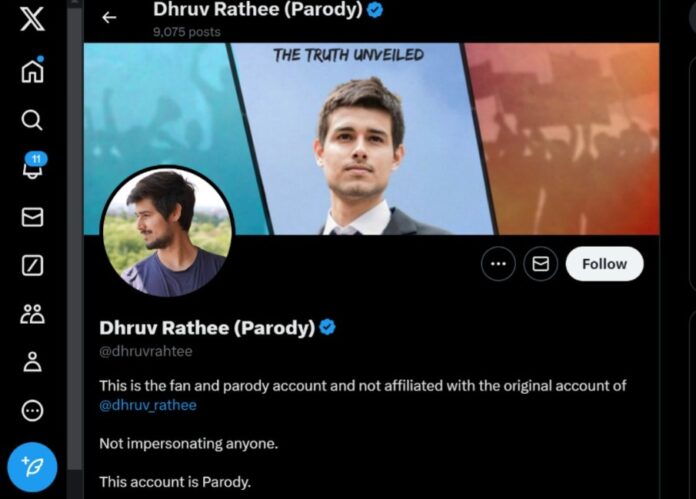Open the @dhruv_rathee mention link
Image resolution: width=696 pixels, height=499 pixels.
pyautogui.click(x=148, y=405)
